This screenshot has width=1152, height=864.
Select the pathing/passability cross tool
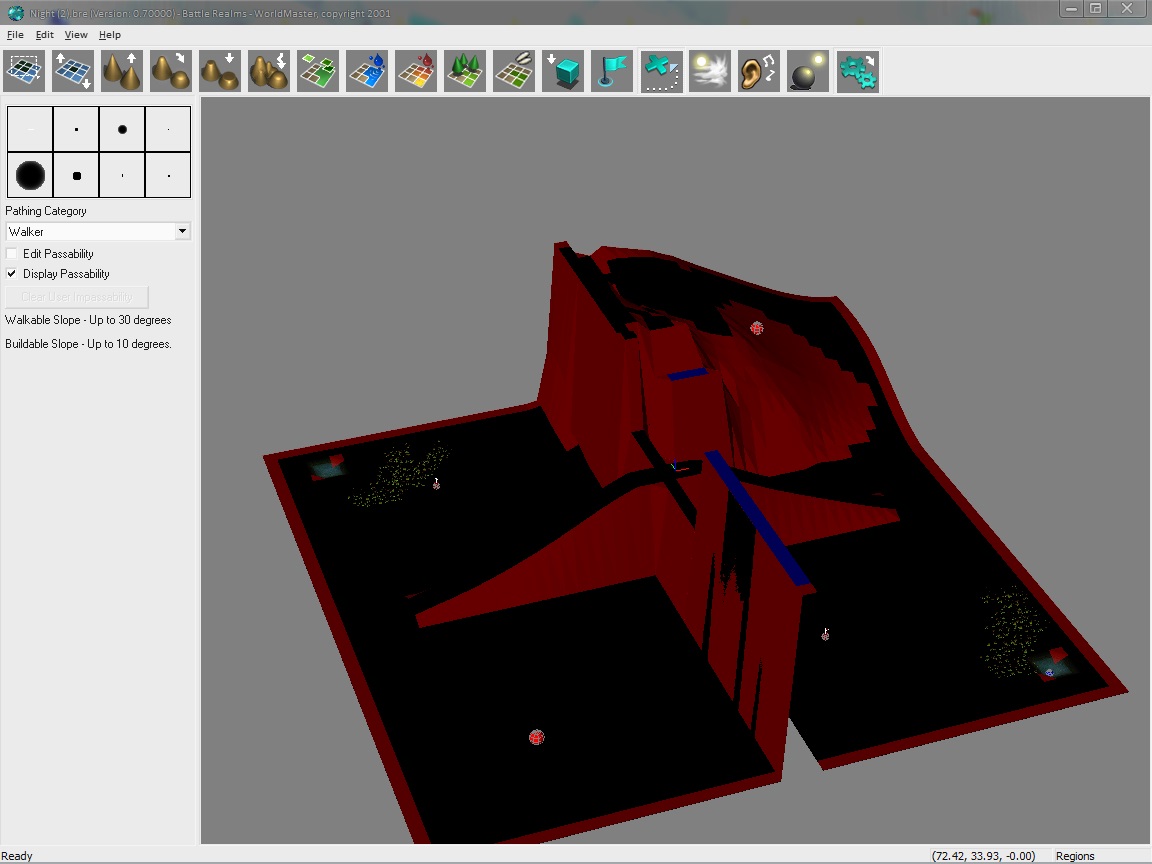pos(661,71)
